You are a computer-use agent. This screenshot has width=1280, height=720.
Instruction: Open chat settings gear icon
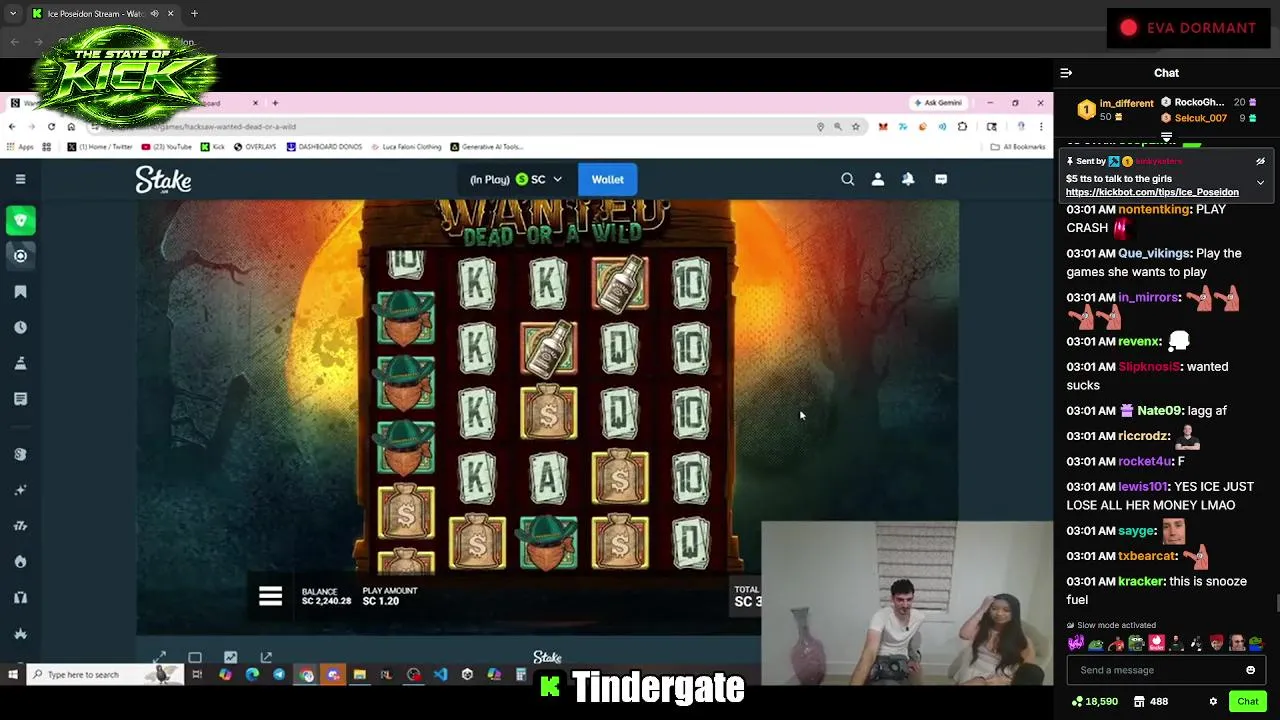pyautogui.click(x=1213, y=702)
